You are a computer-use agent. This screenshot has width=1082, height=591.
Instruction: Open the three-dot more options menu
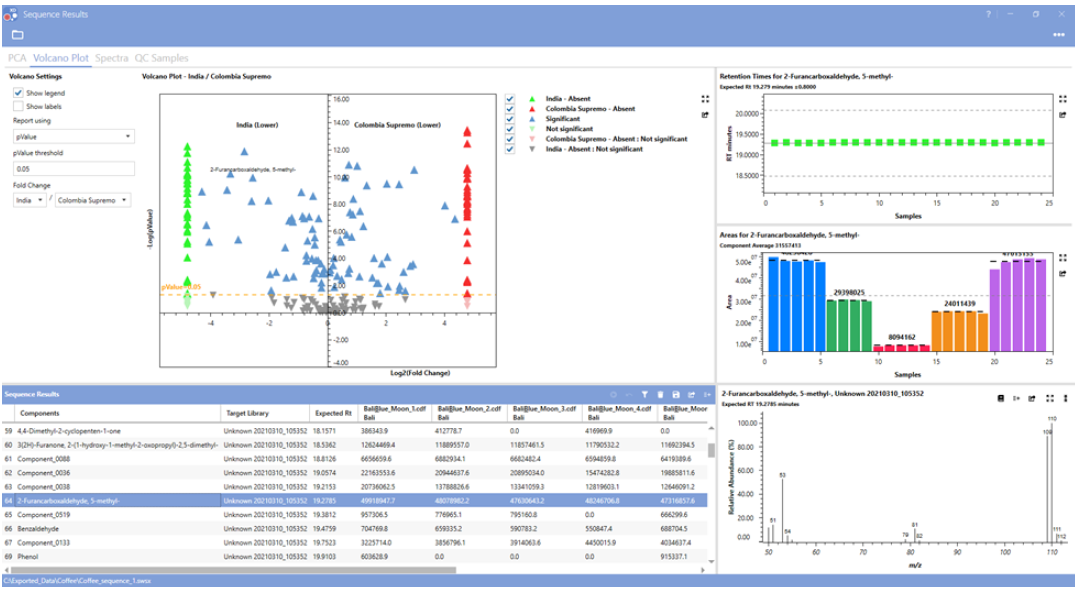(1059, 35)
